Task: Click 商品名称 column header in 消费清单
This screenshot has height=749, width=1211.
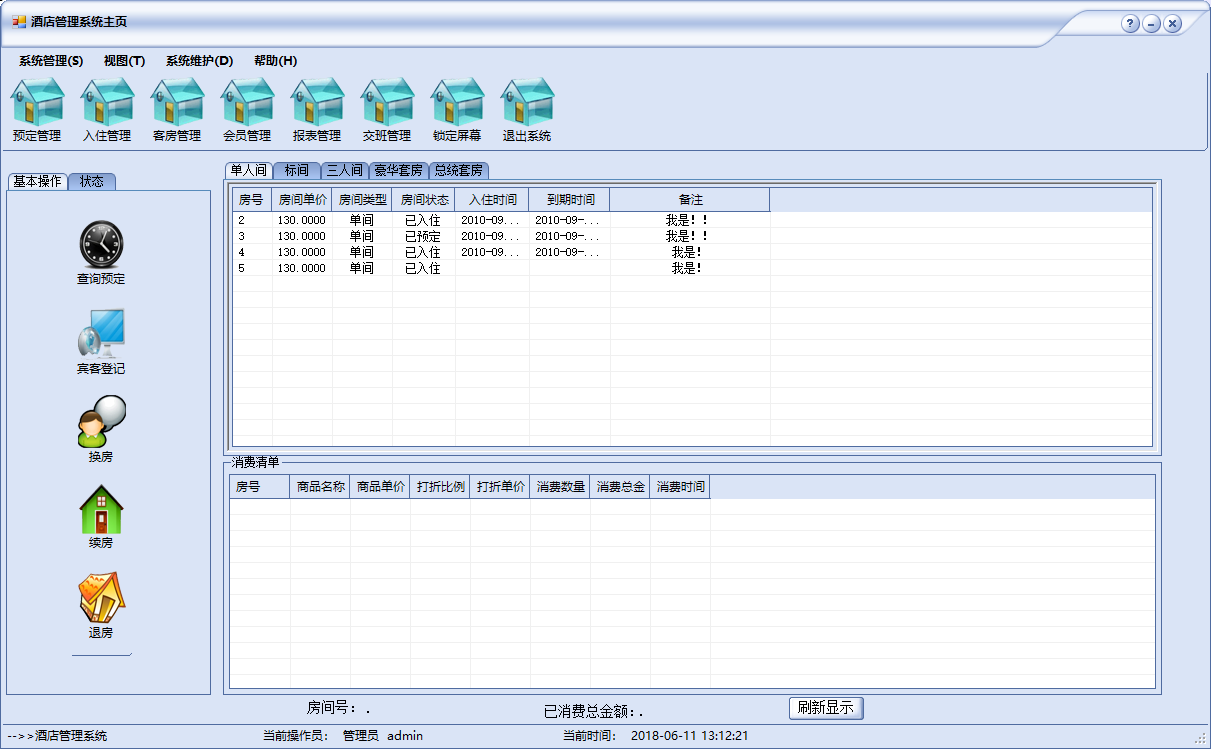Action: [320, 487]
